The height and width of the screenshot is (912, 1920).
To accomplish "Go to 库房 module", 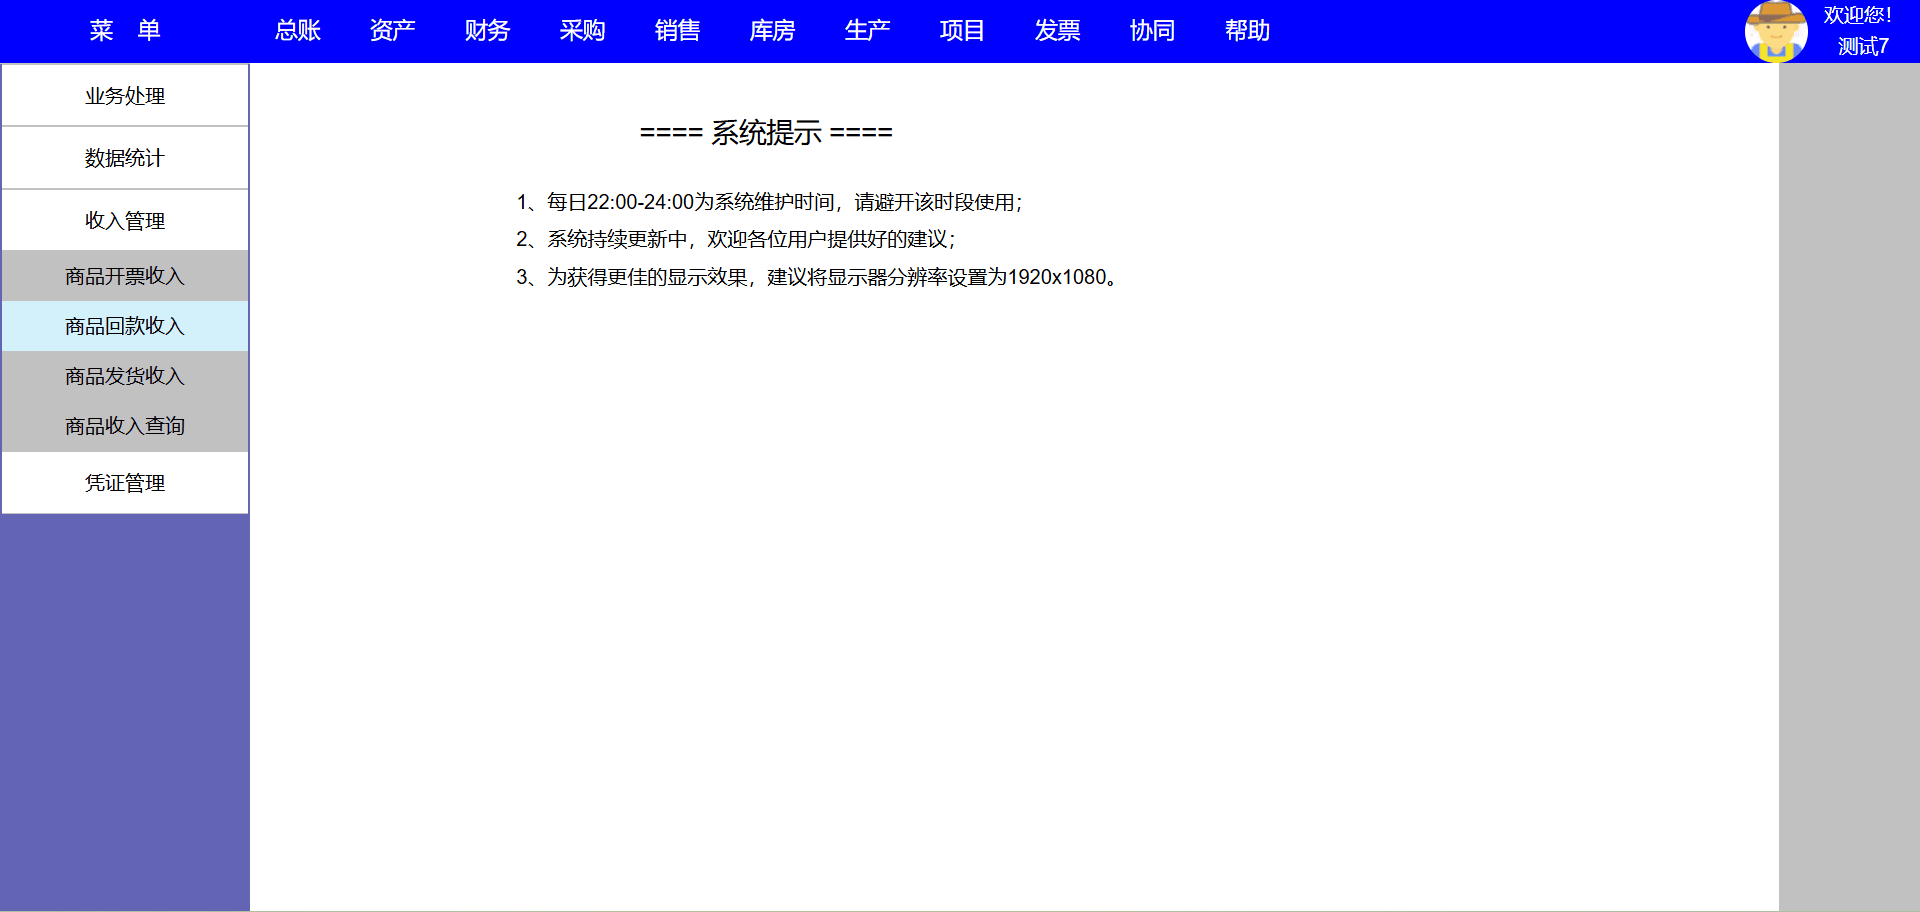I will (x=772, y=31).
